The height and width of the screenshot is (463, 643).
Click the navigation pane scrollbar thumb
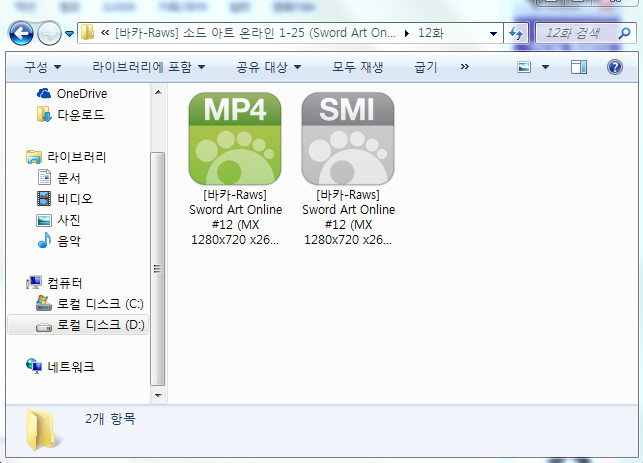tap(157, 269)
